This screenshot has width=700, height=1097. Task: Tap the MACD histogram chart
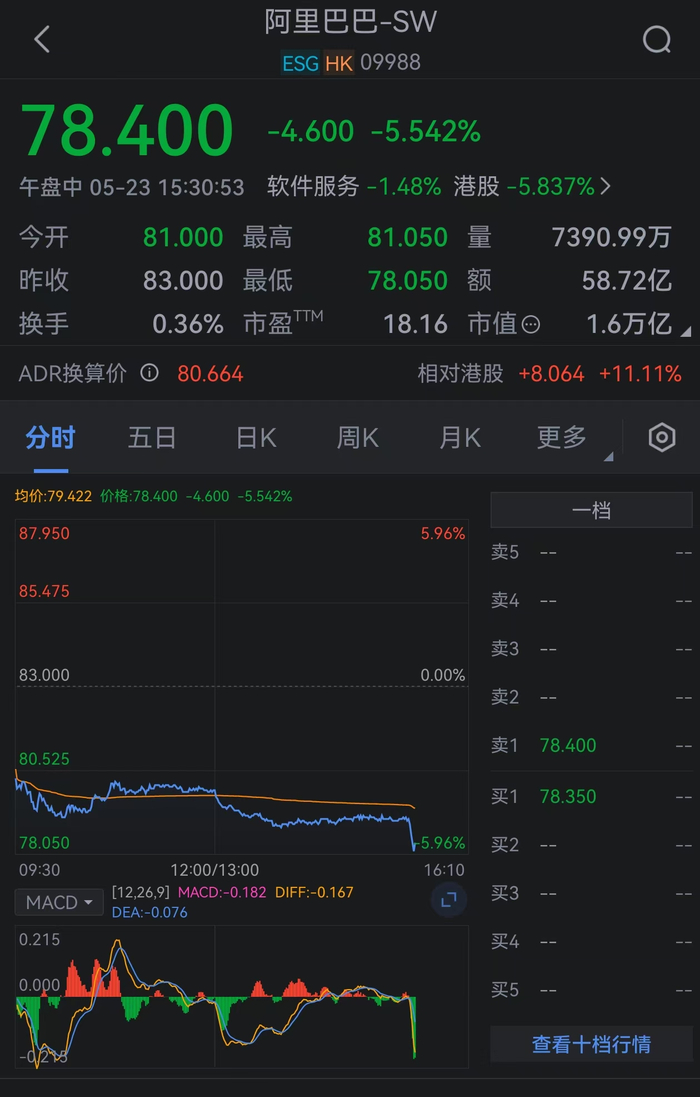pos(241,997)
